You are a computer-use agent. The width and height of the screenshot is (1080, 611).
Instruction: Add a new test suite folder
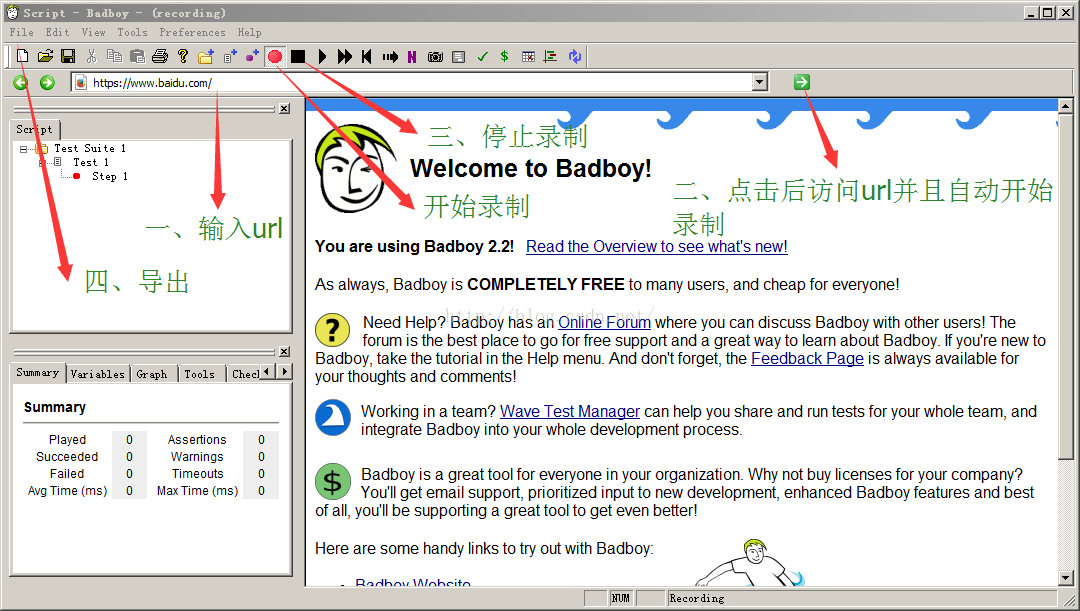pyautogui.click(x=205, y=56)
